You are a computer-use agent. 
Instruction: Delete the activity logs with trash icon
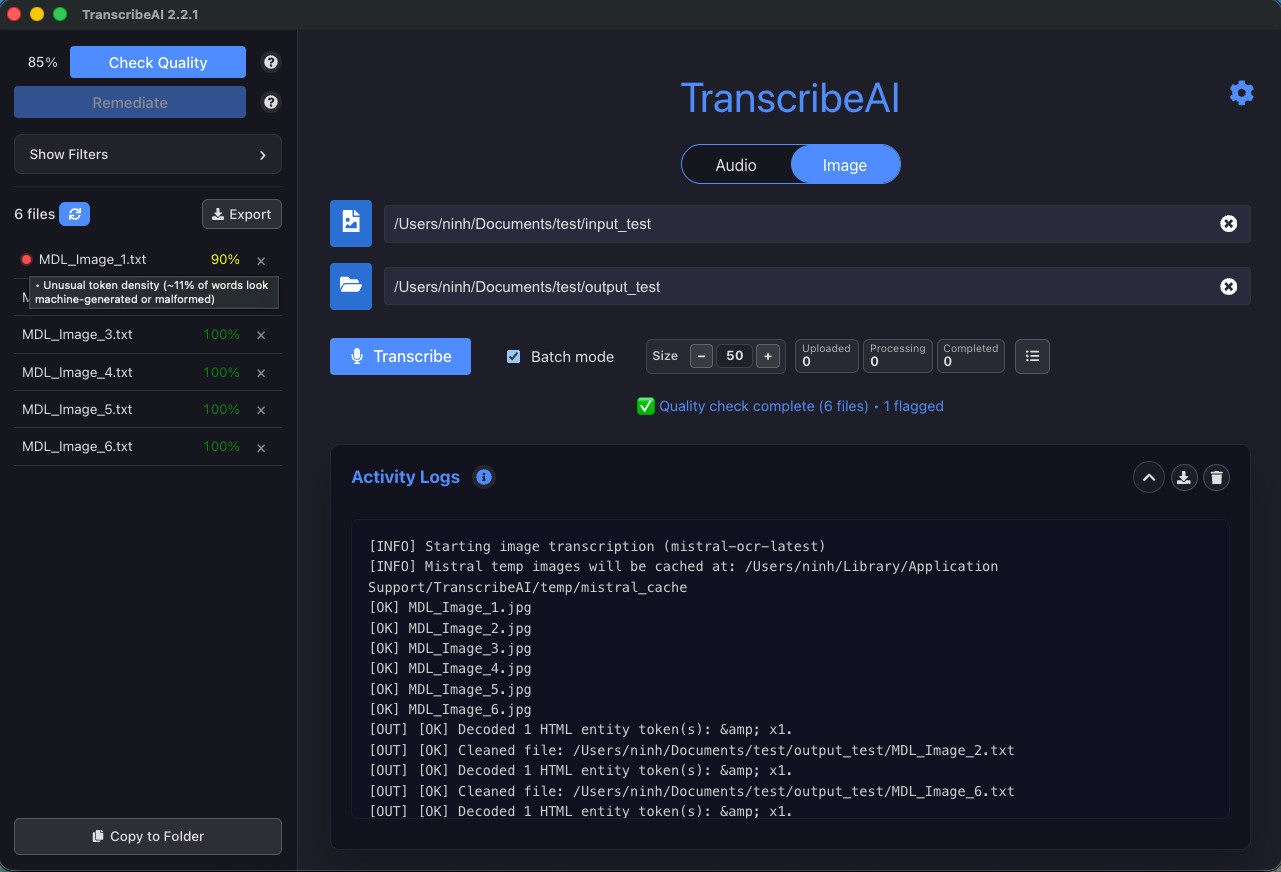tap(1216, 478)
